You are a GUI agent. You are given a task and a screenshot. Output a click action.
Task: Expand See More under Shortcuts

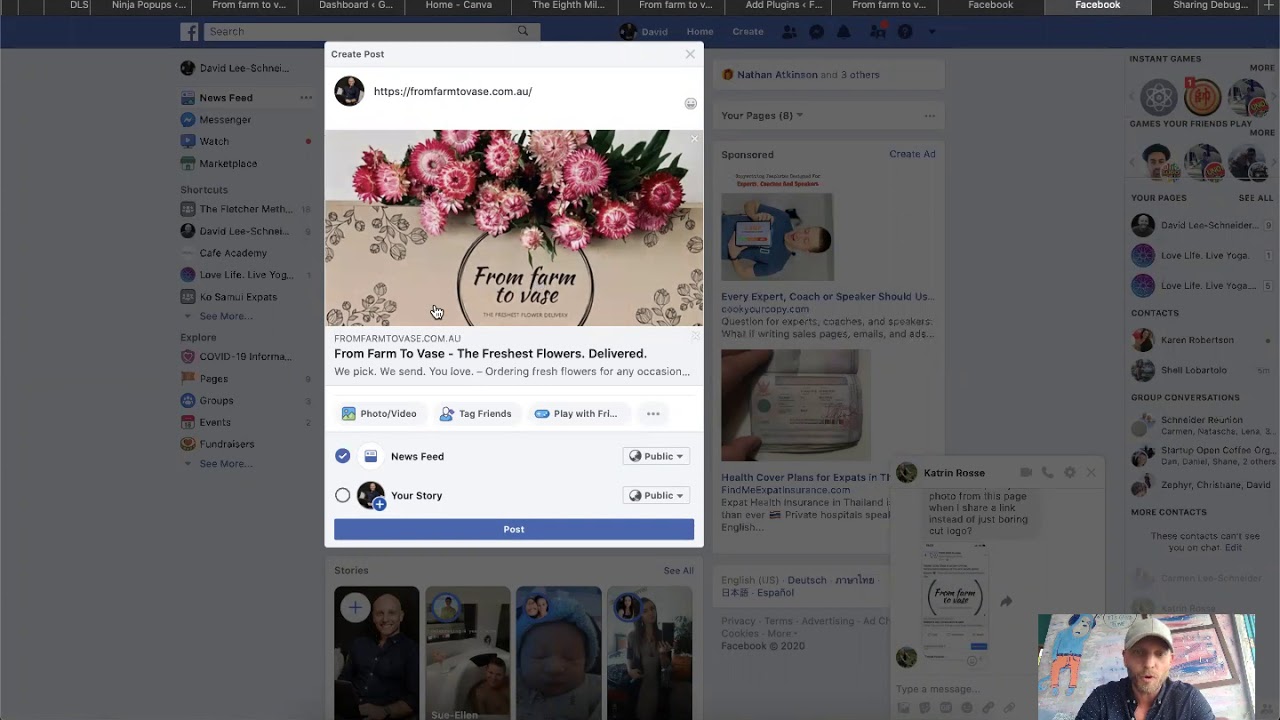(x=226, y=316)
